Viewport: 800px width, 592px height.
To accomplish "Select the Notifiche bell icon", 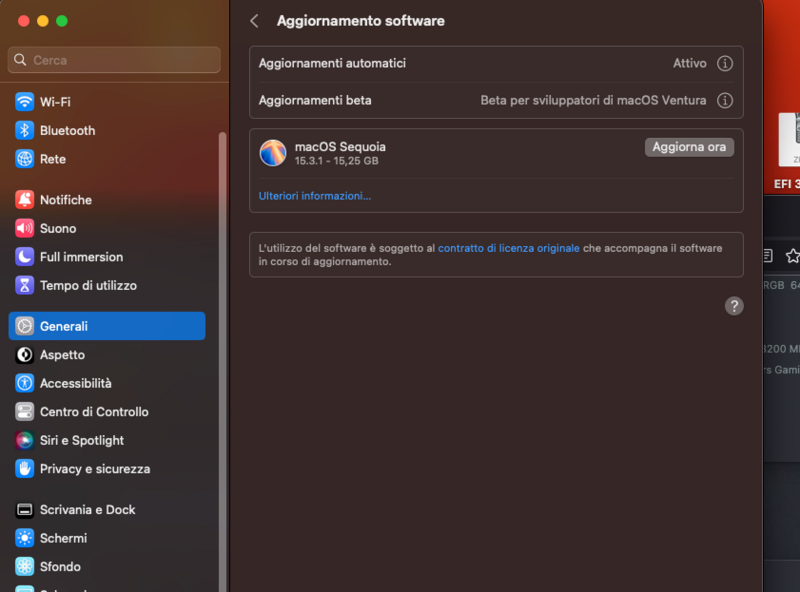I will tap(22, 199).
